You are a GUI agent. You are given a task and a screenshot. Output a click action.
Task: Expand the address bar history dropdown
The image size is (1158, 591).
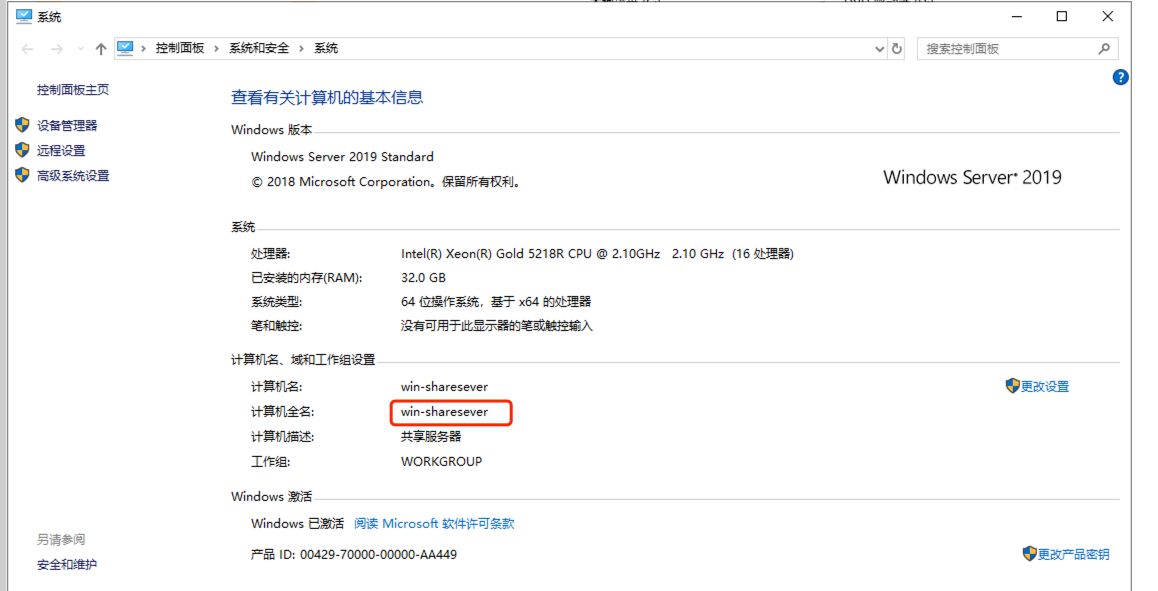(x=879, y=49)
